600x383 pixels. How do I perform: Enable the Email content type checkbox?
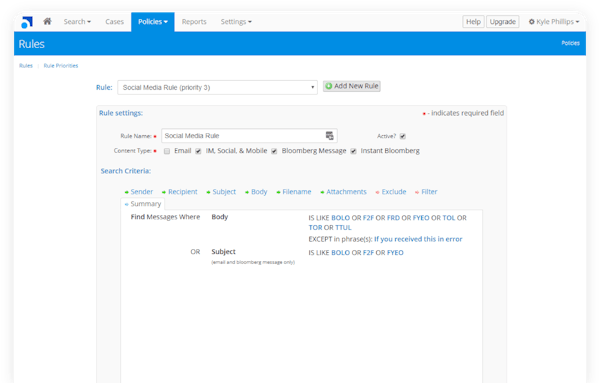pos(167,151)
